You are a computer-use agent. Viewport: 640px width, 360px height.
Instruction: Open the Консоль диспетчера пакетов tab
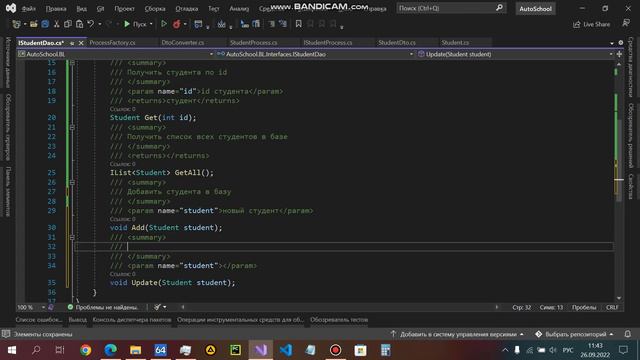[132, 320]
